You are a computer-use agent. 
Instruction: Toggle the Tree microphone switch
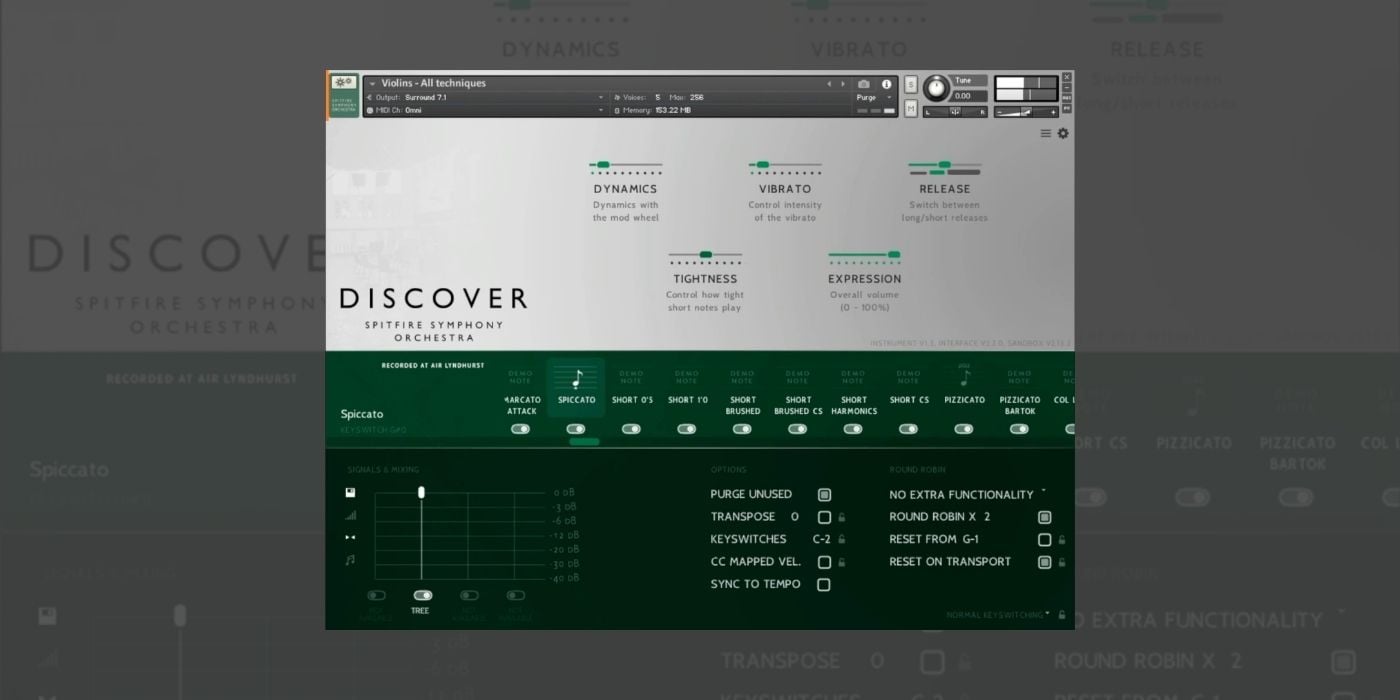(422, 595)
